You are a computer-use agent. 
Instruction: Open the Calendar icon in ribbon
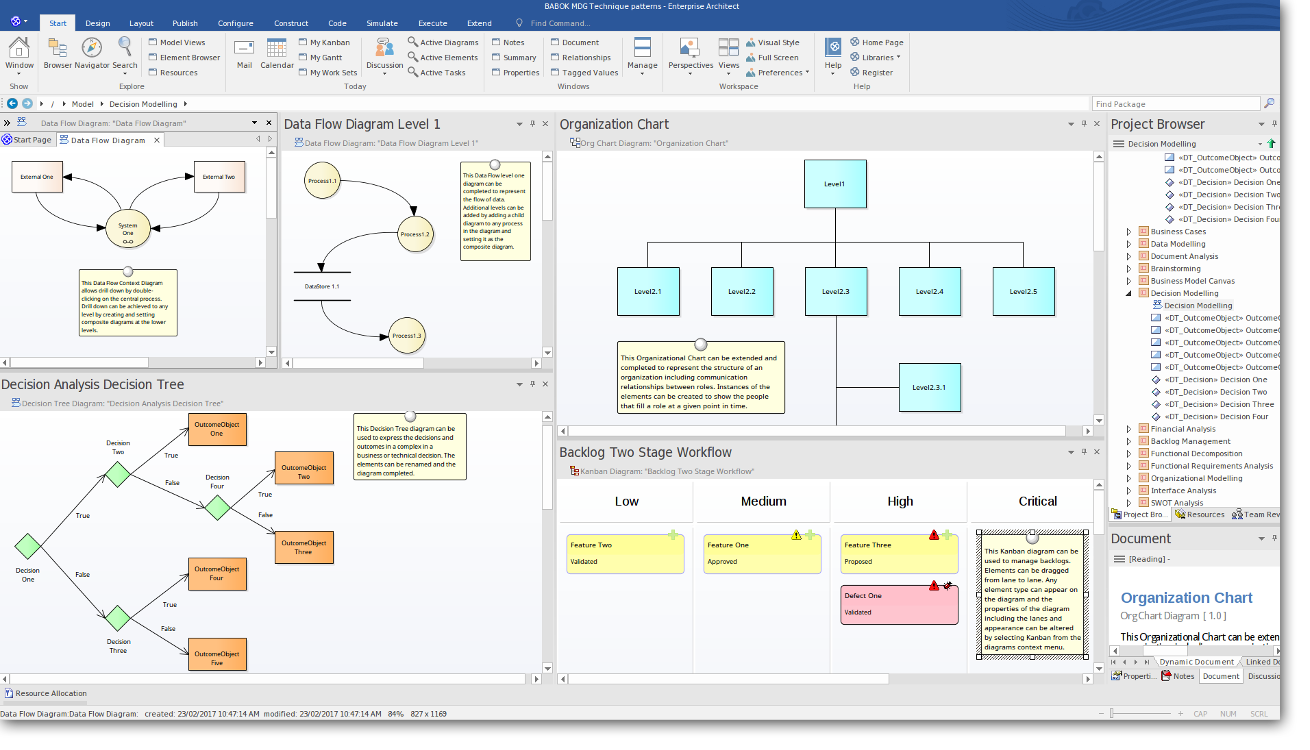[277, 49]
